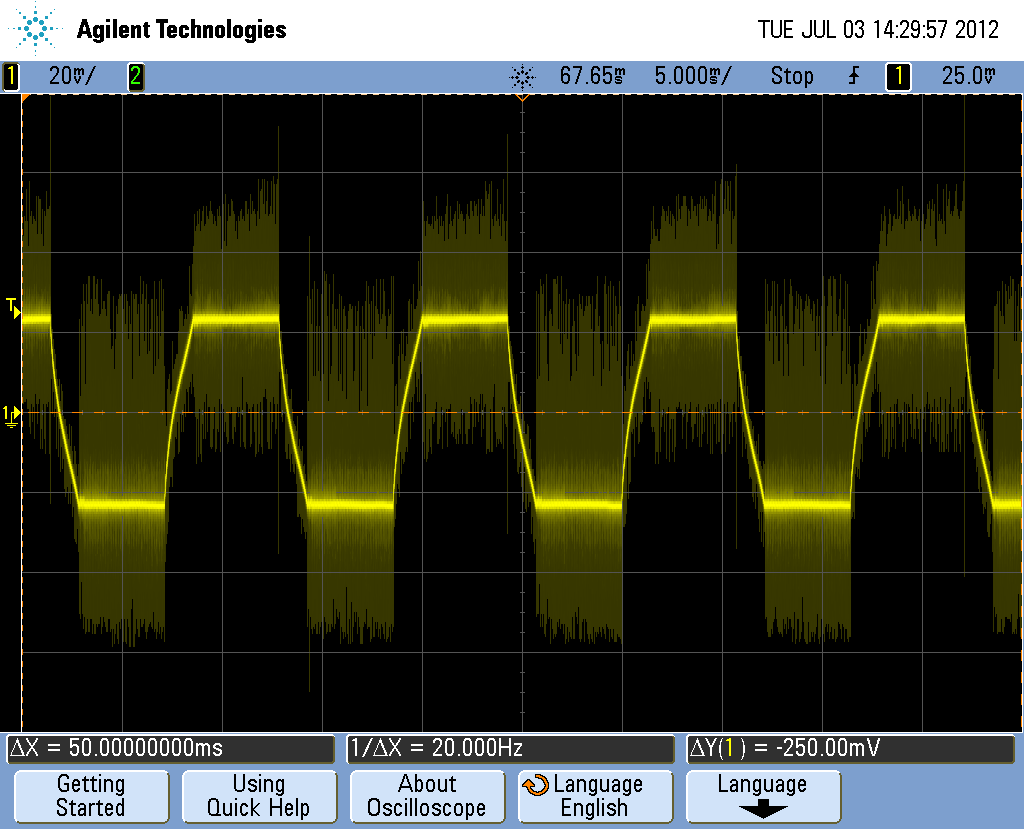1024x829 pixels.
Task: Select the channel 1 indicator badge
Action: pos(10,76)
